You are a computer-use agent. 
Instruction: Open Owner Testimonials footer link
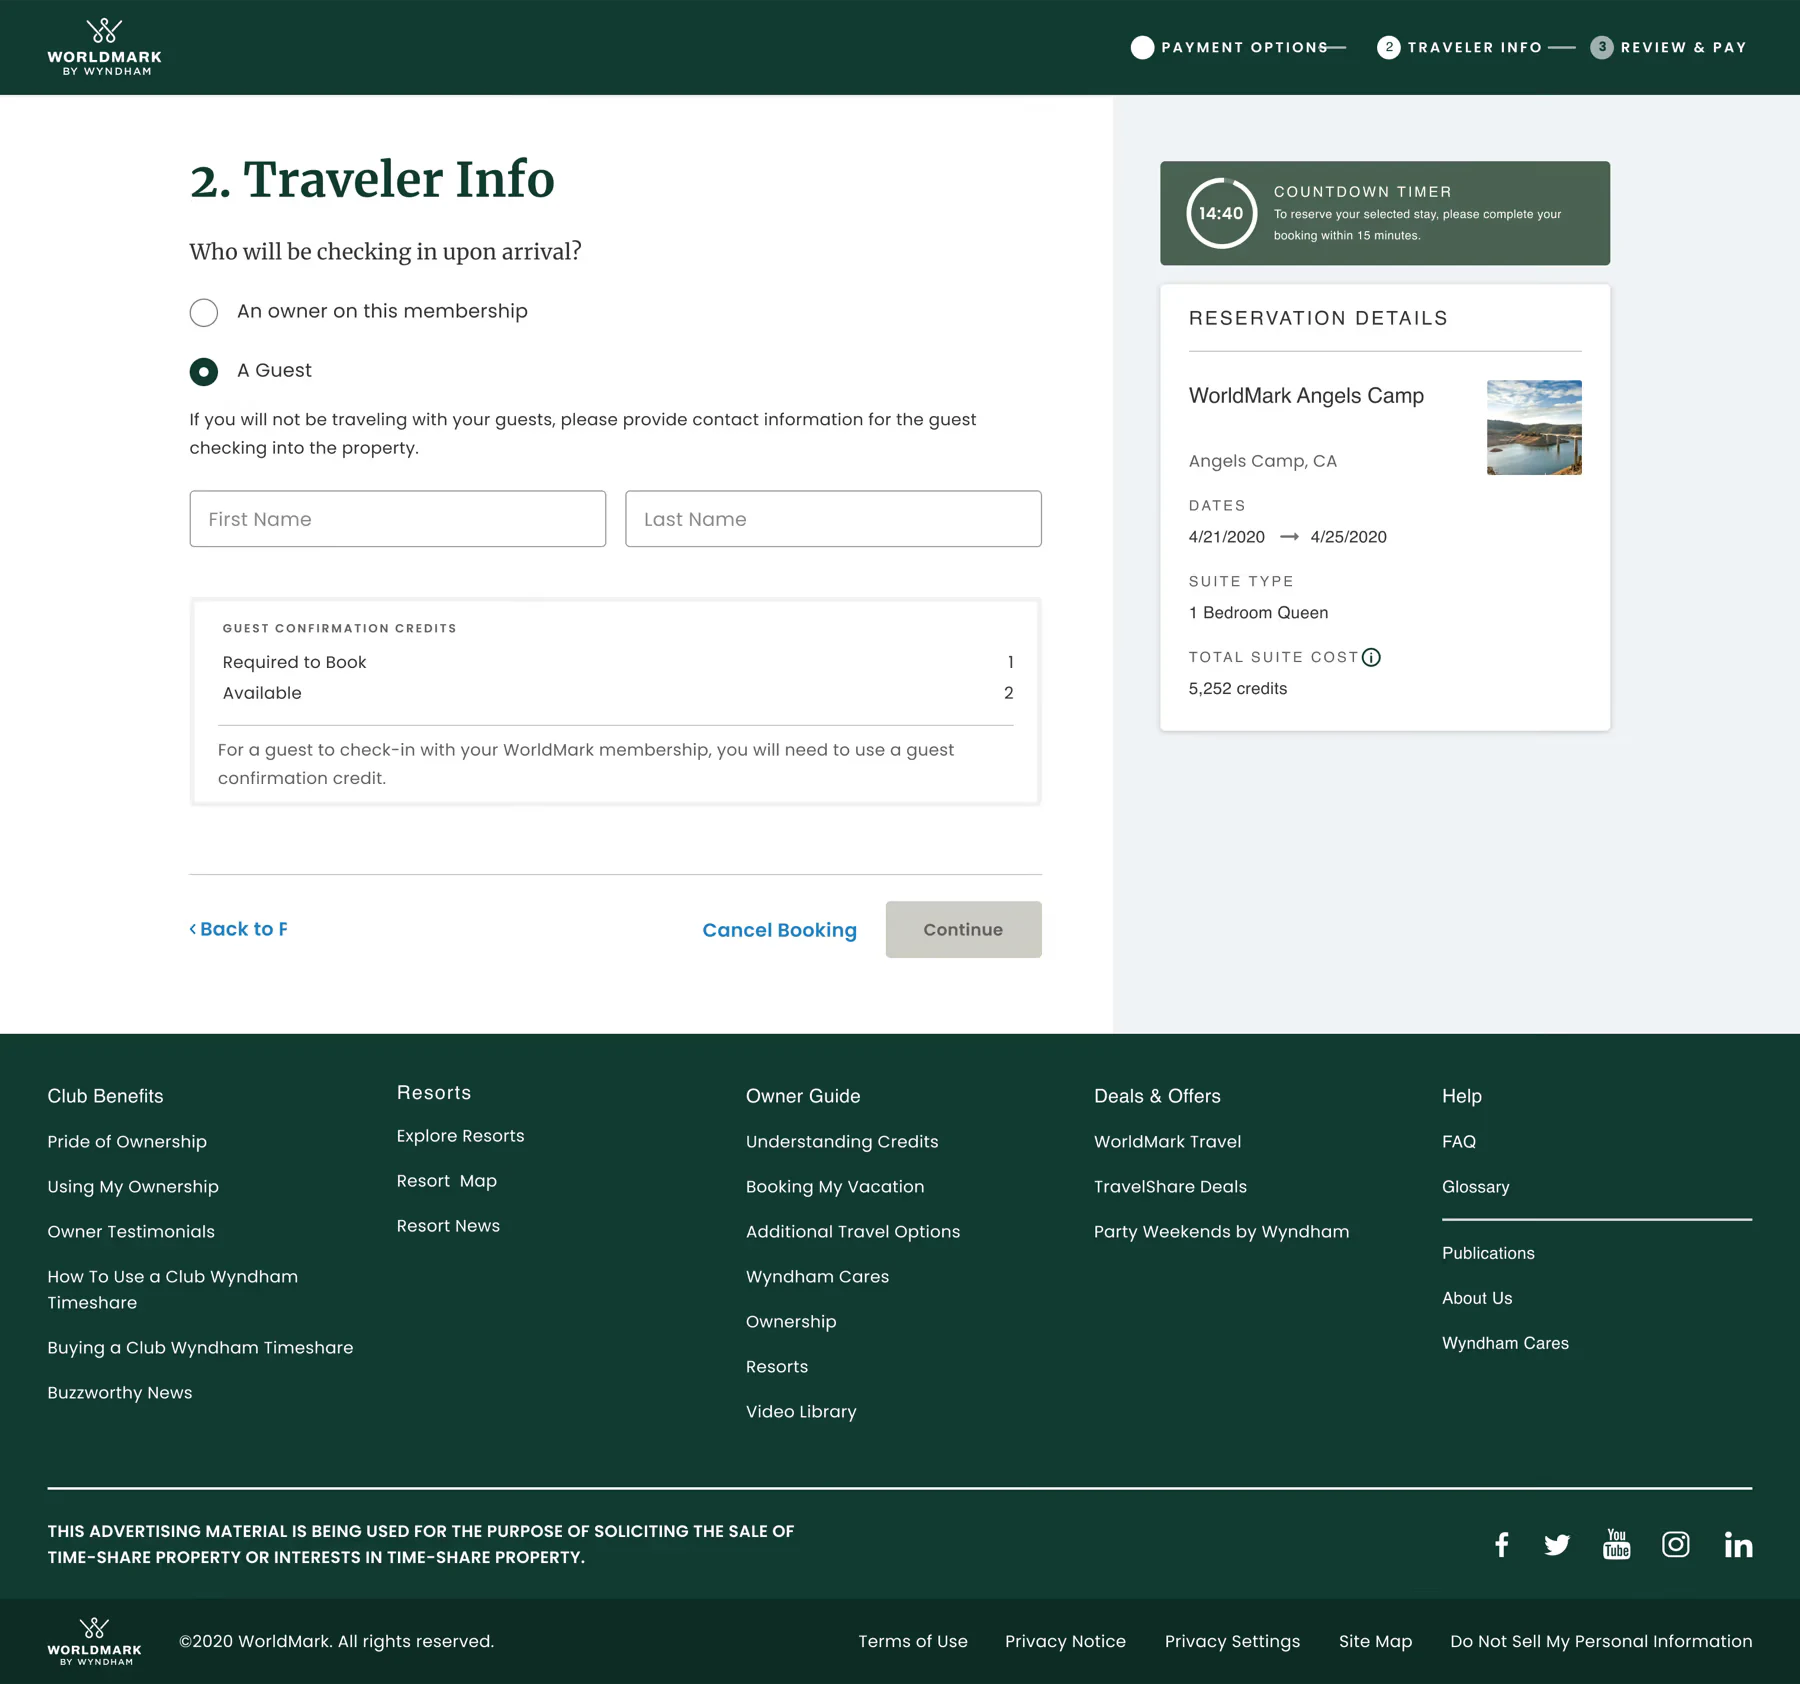pos(131,1232)
